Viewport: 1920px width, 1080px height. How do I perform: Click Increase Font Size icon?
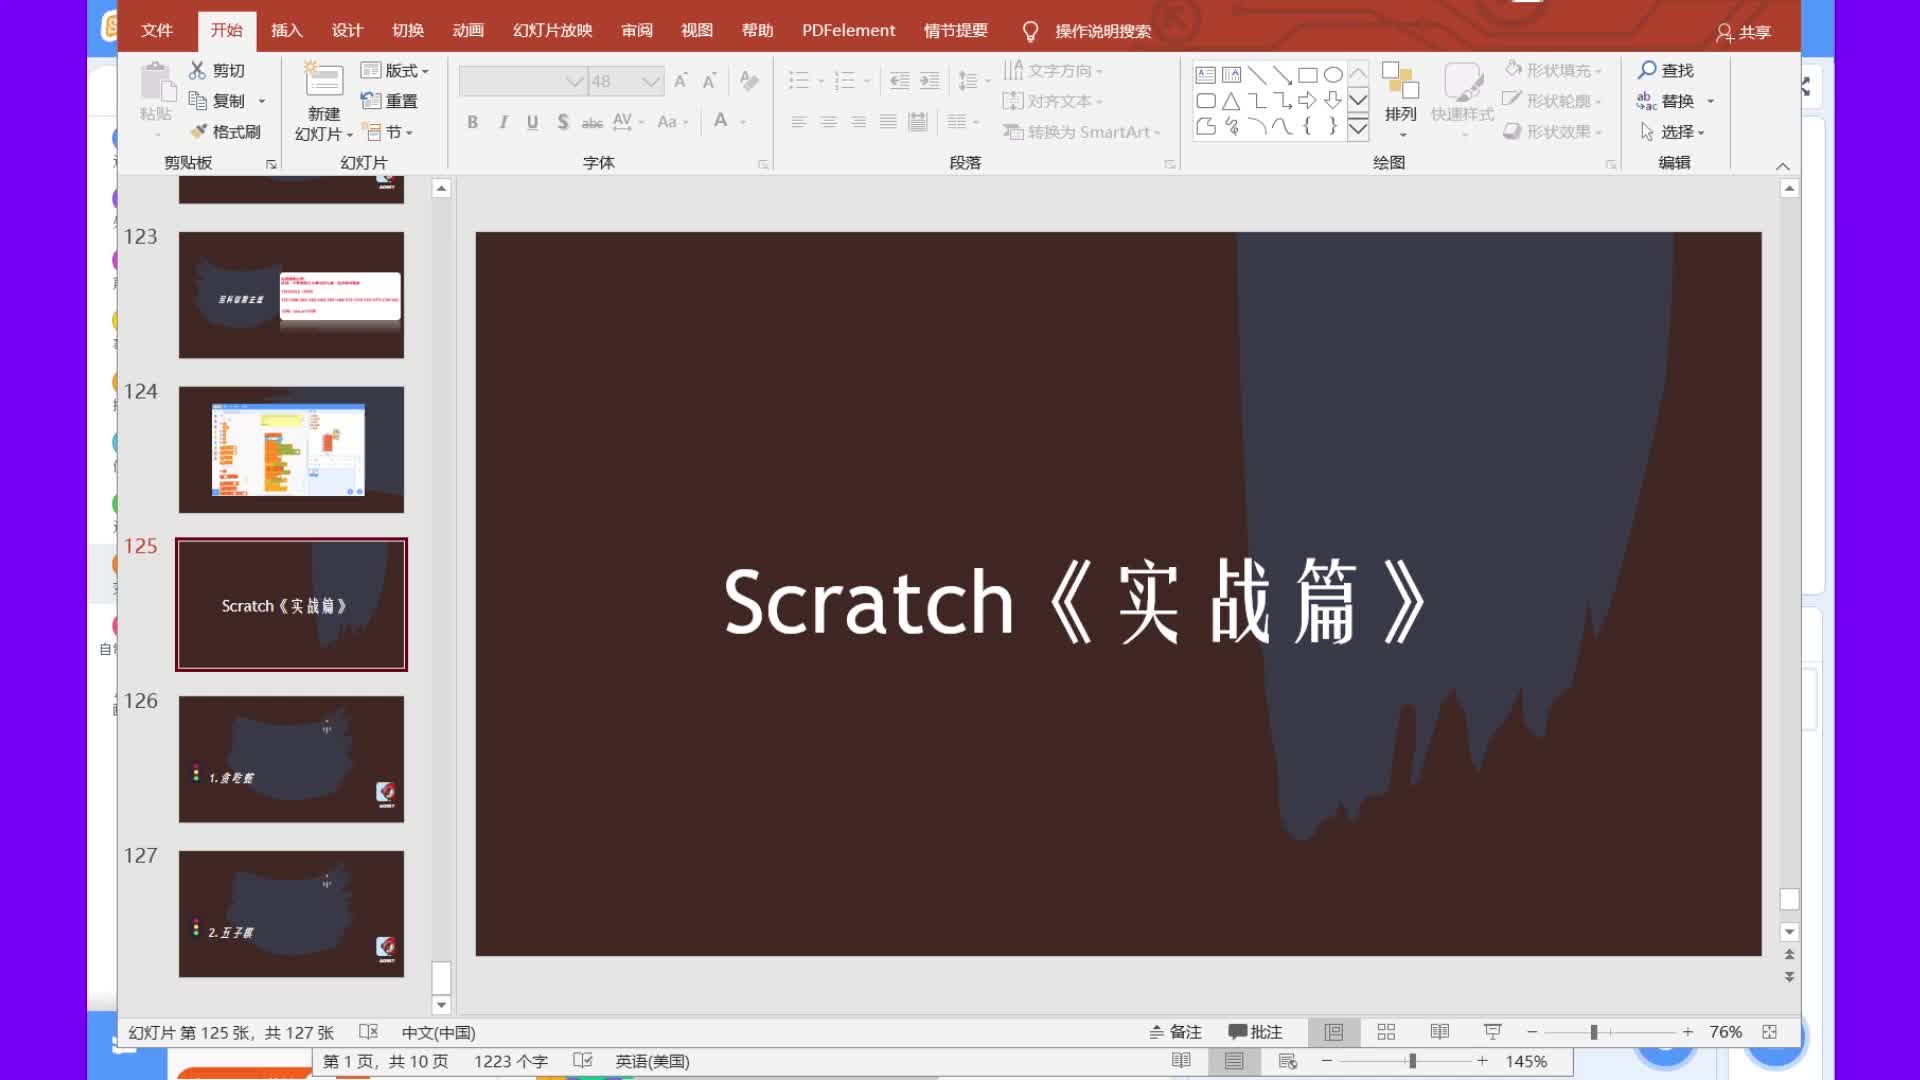coord(681,81)
